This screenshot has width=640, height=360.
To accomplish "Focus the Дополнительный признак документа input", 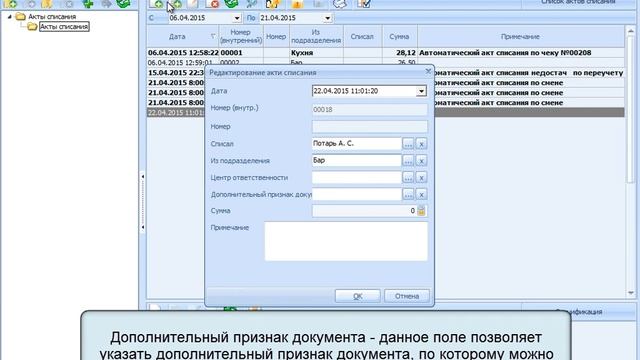I will (x=357, y=195).
